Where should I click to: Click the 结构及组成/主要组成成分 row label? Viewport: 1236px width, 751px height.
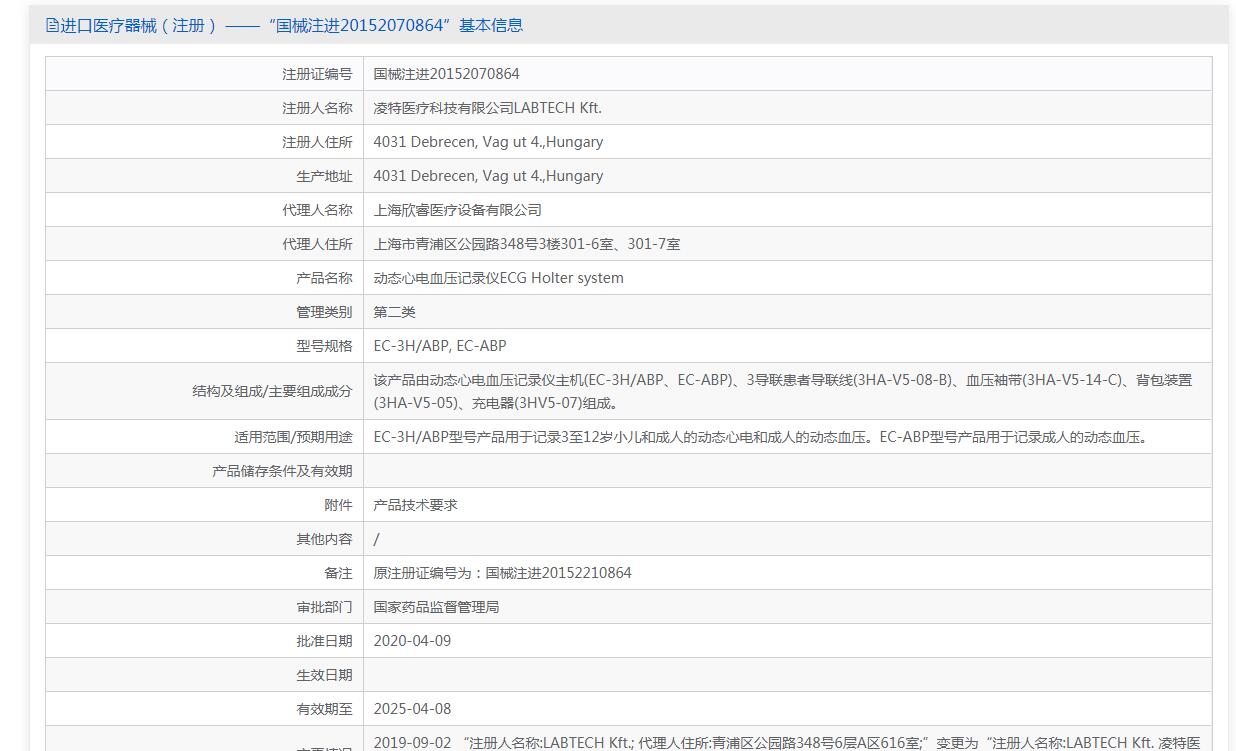pyautogui.click(x=272, y=391)
